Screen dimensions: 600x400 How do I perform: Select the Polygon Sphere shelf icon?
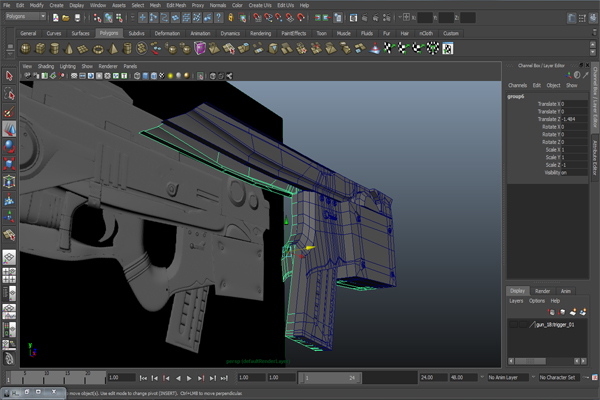pyautogui.click(x=26, y=49)
